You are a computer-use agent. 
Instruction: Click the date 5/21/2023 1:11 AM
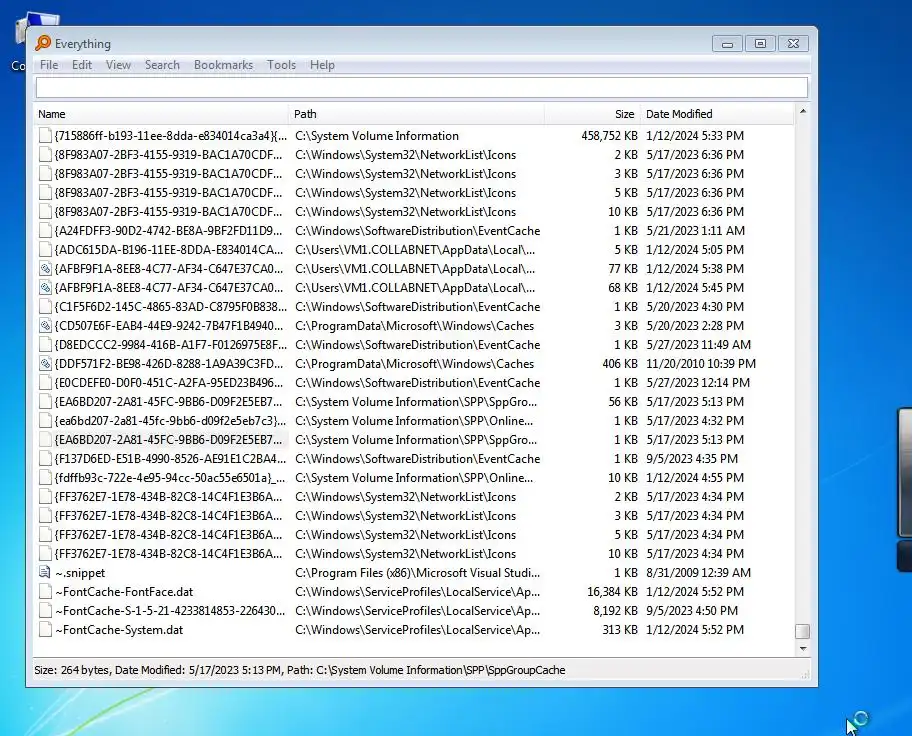click(x=695, y=230)
